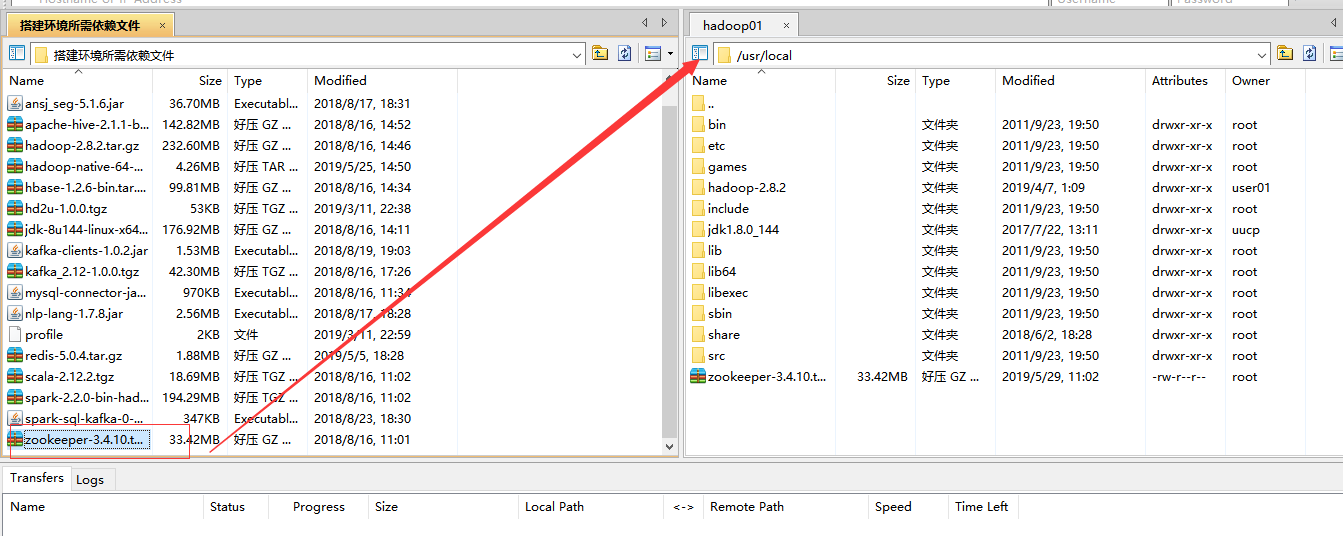Click the remote zookeeper-3.4.10 archive icon
The height and width of the screenshot is (536, 1343).
pyautogui.click(x=698, y=376)
